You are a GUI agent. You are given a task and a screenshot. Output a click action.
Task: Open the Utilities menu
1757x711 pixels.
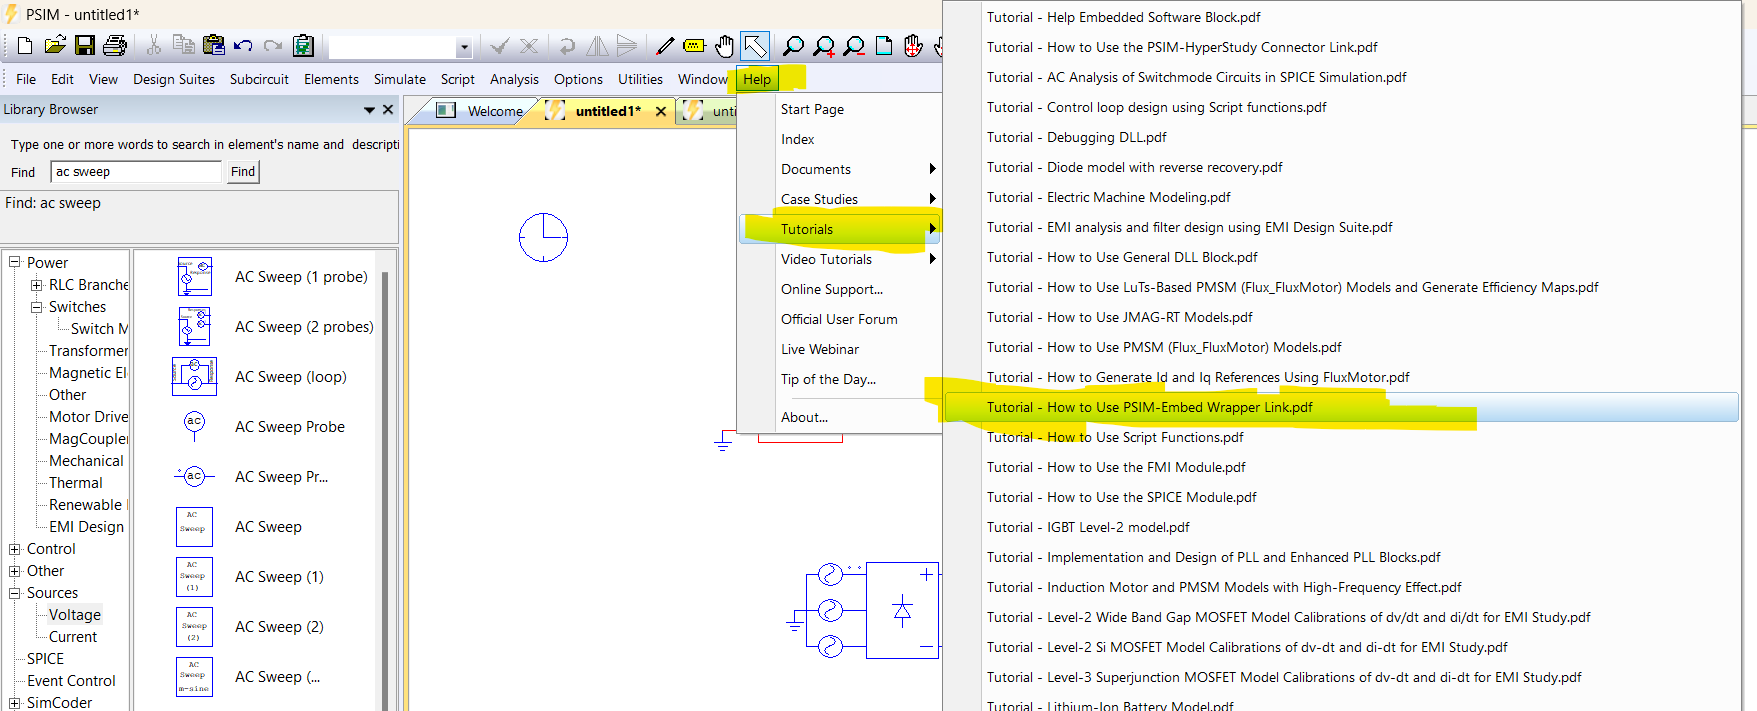coord(640,79)
